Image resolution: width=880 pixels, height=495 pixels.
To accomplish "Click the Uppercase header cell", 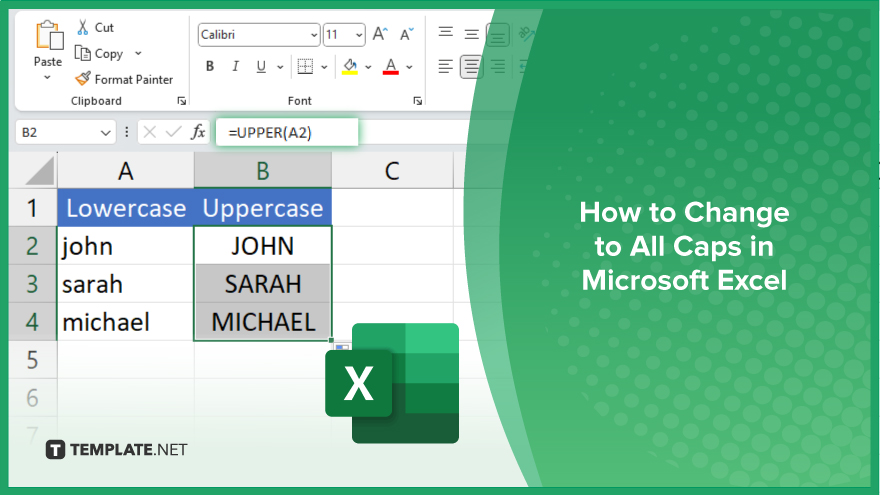I will pos(263,208).
